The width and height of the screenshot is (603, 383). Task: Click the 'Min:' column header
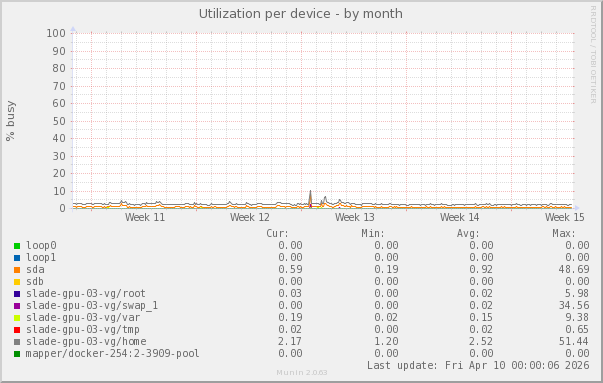[373, 233]
